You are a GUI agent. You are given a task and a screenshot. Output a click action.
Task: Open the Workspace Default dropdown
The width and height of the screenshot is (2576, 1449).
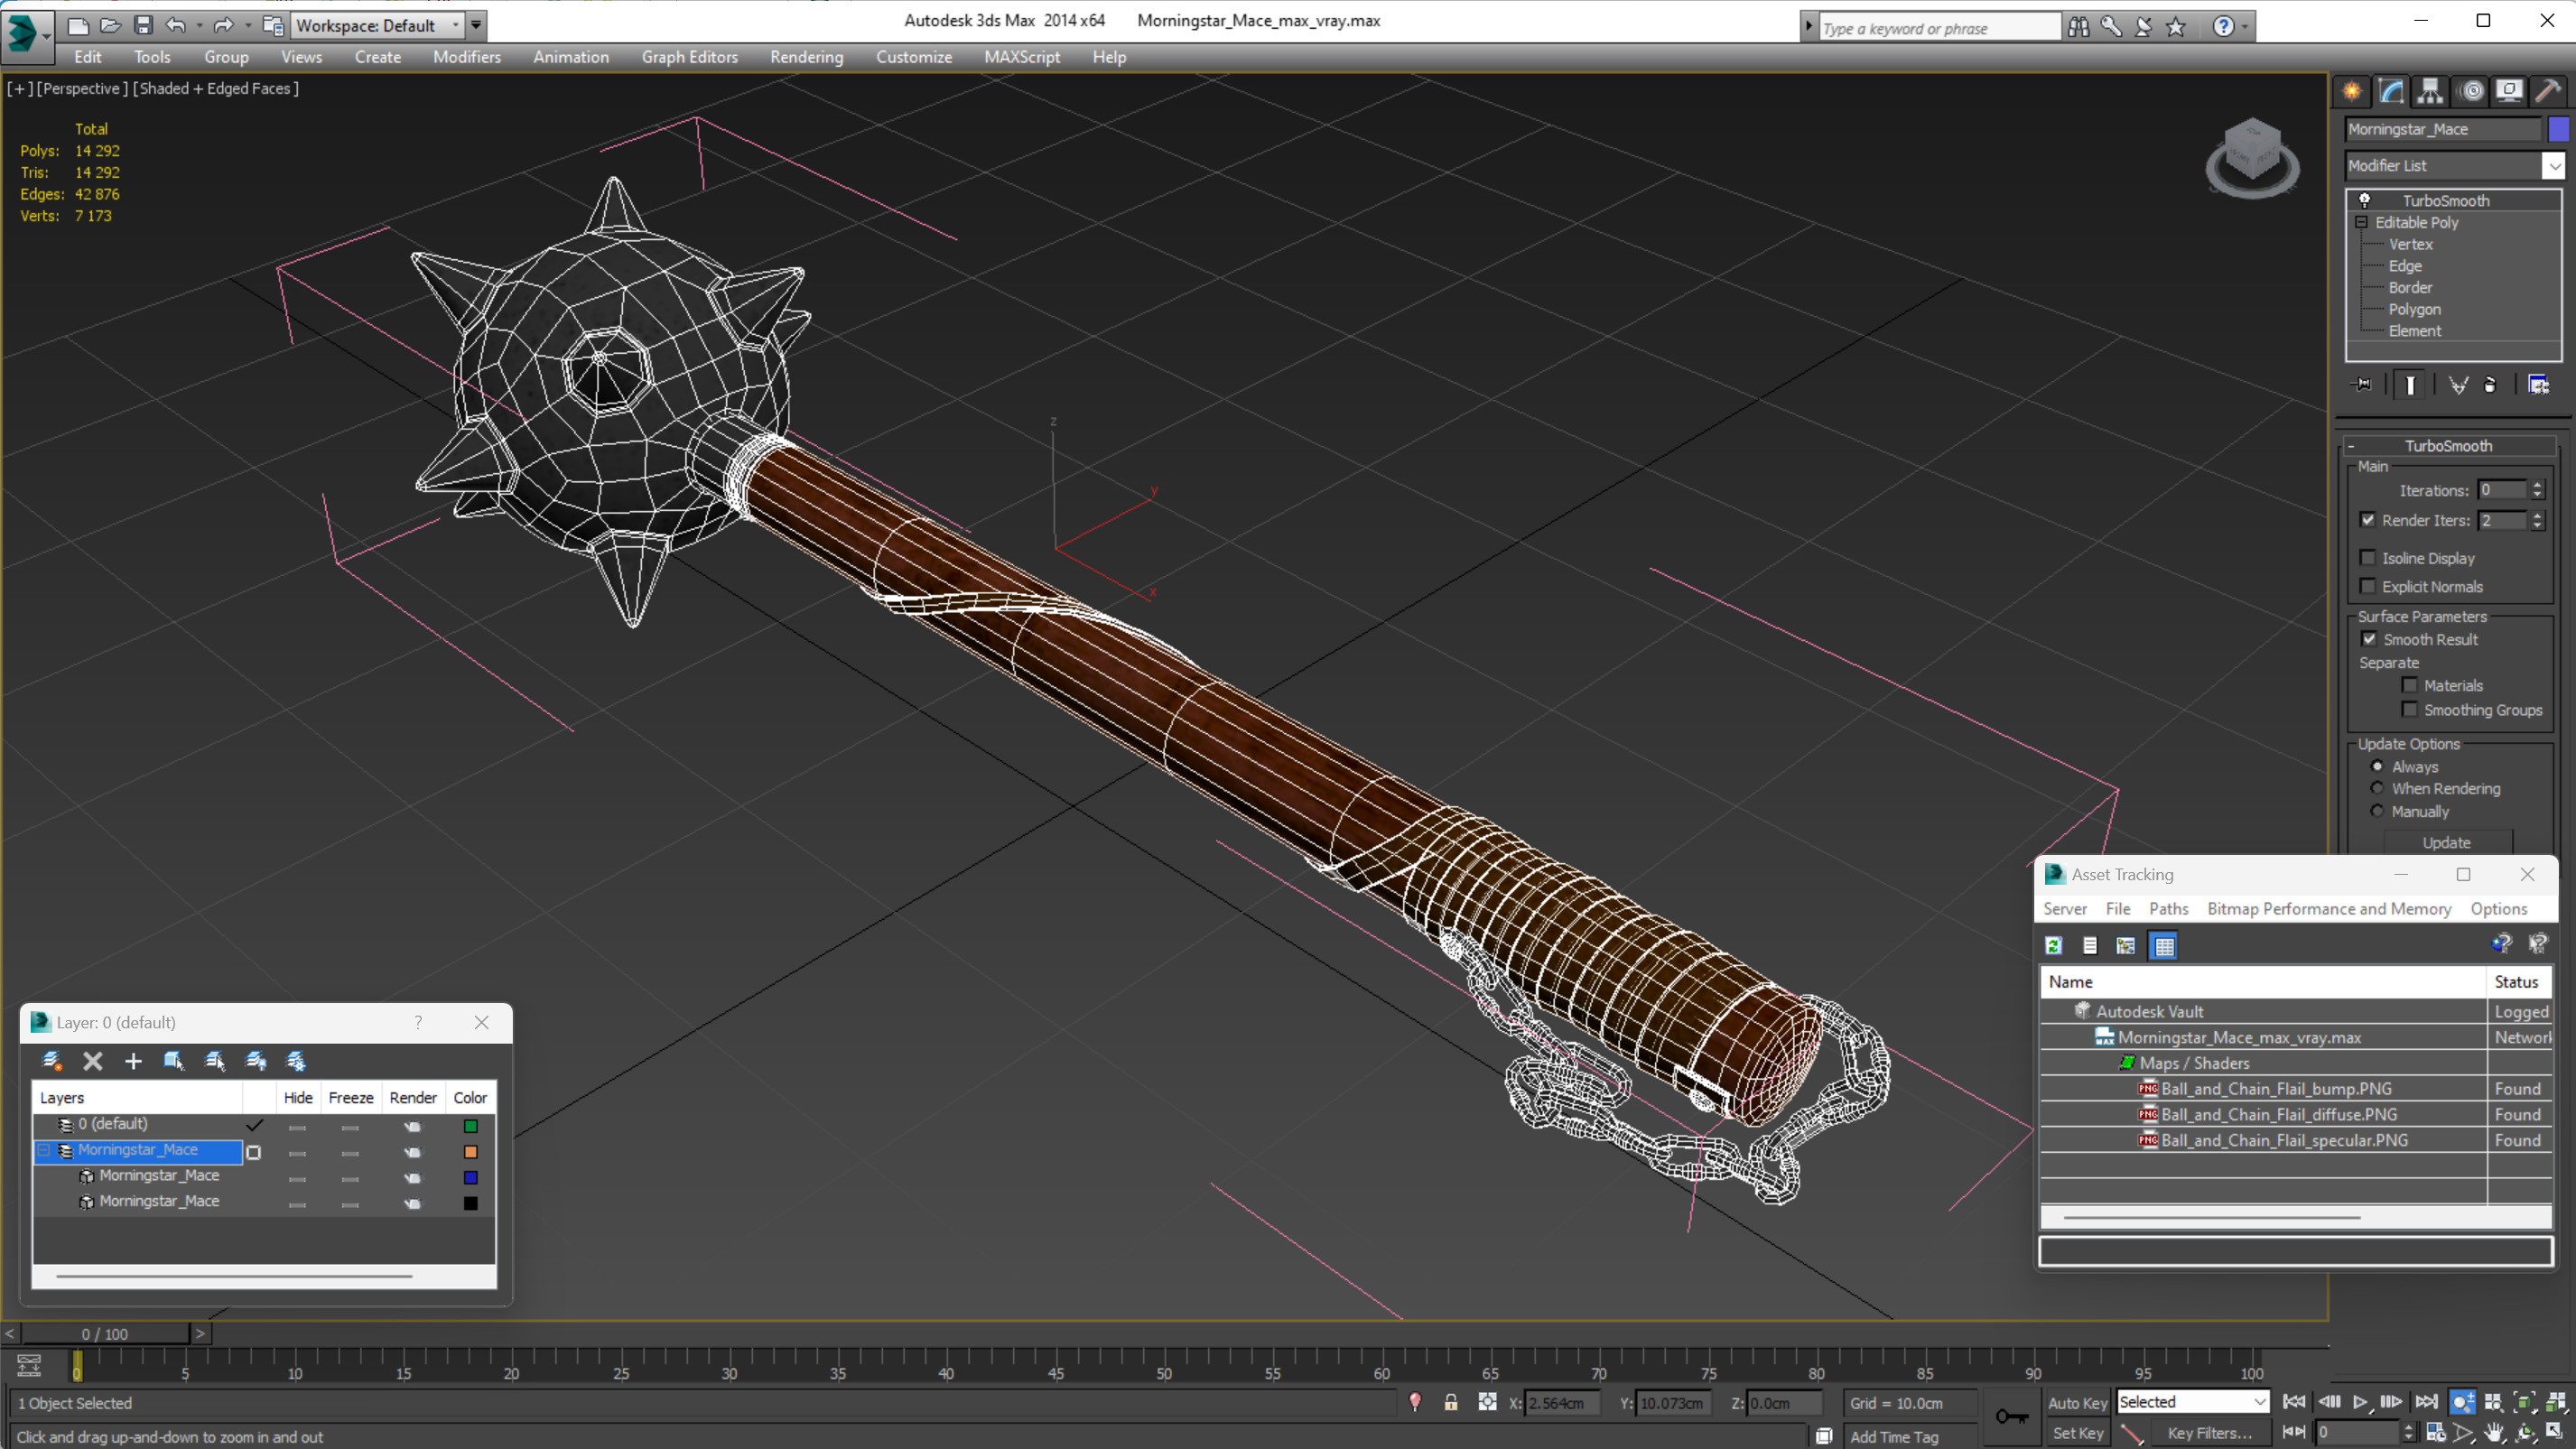pos(455,25)
